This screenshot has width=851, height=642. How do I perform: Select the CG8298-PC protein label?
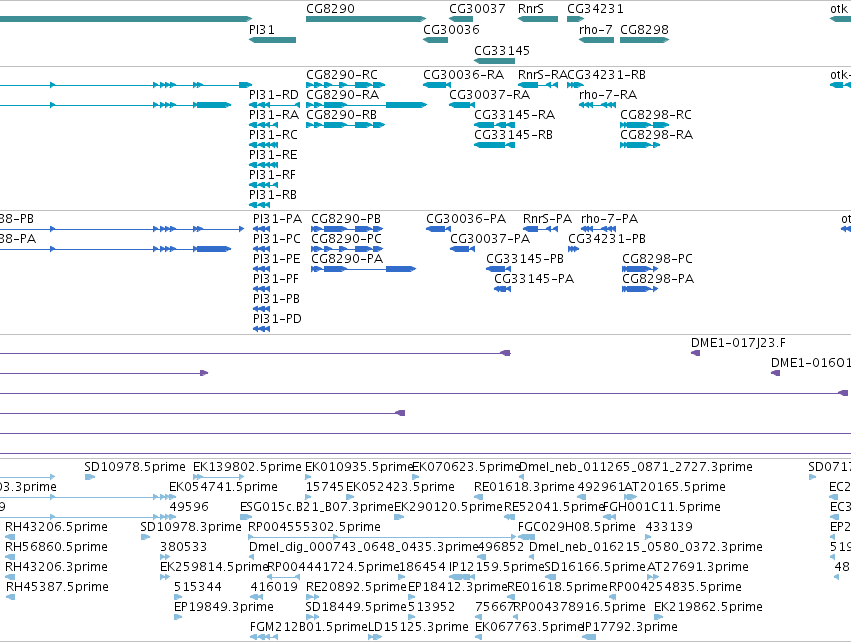pos(657,259)
